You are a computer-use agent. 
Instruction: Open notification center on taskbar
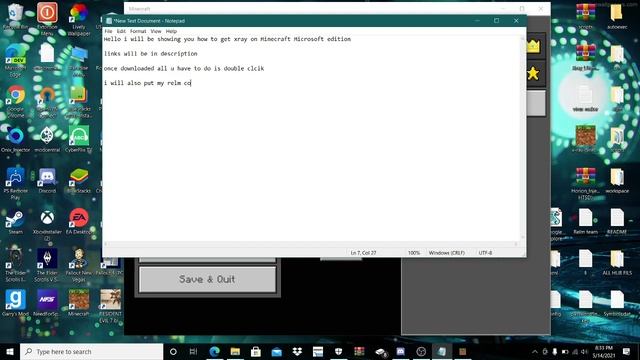tap(627, 351)
